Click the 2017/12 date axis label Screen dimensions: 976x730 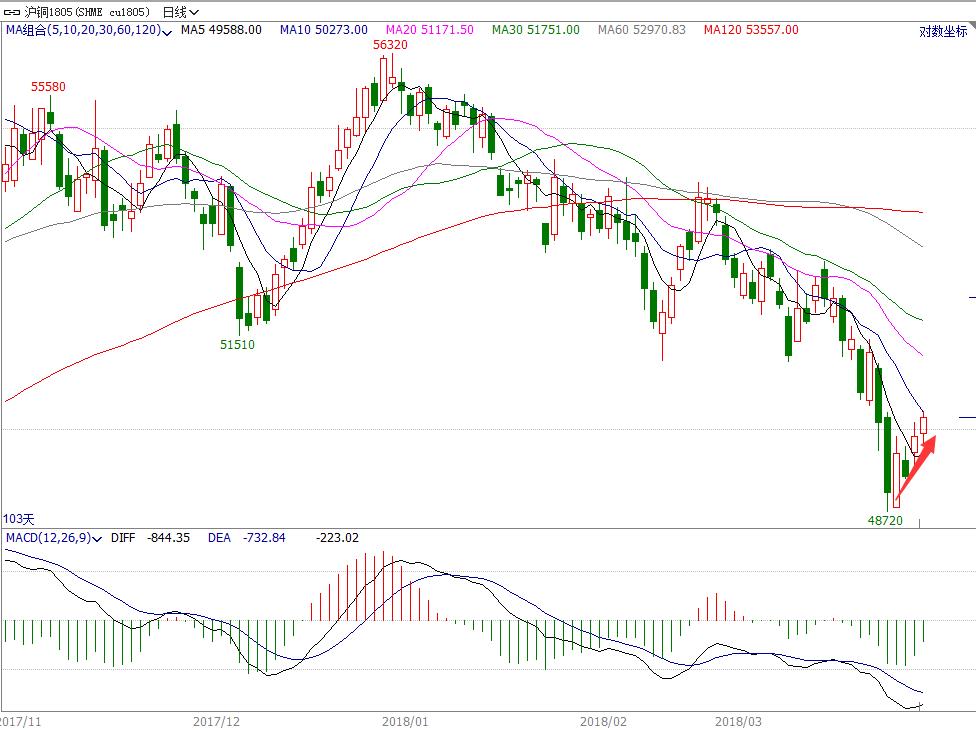[x=216, y=722]
